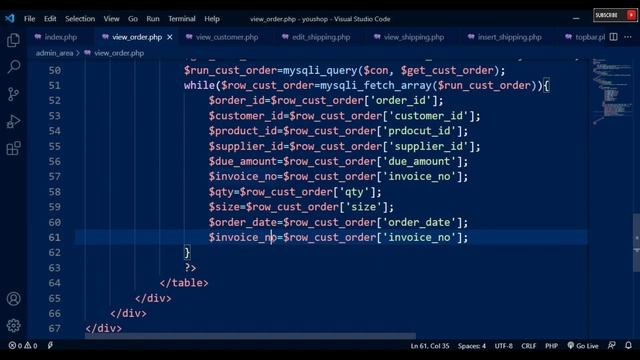
Task: Change language mode PHP
Action: 551,346
